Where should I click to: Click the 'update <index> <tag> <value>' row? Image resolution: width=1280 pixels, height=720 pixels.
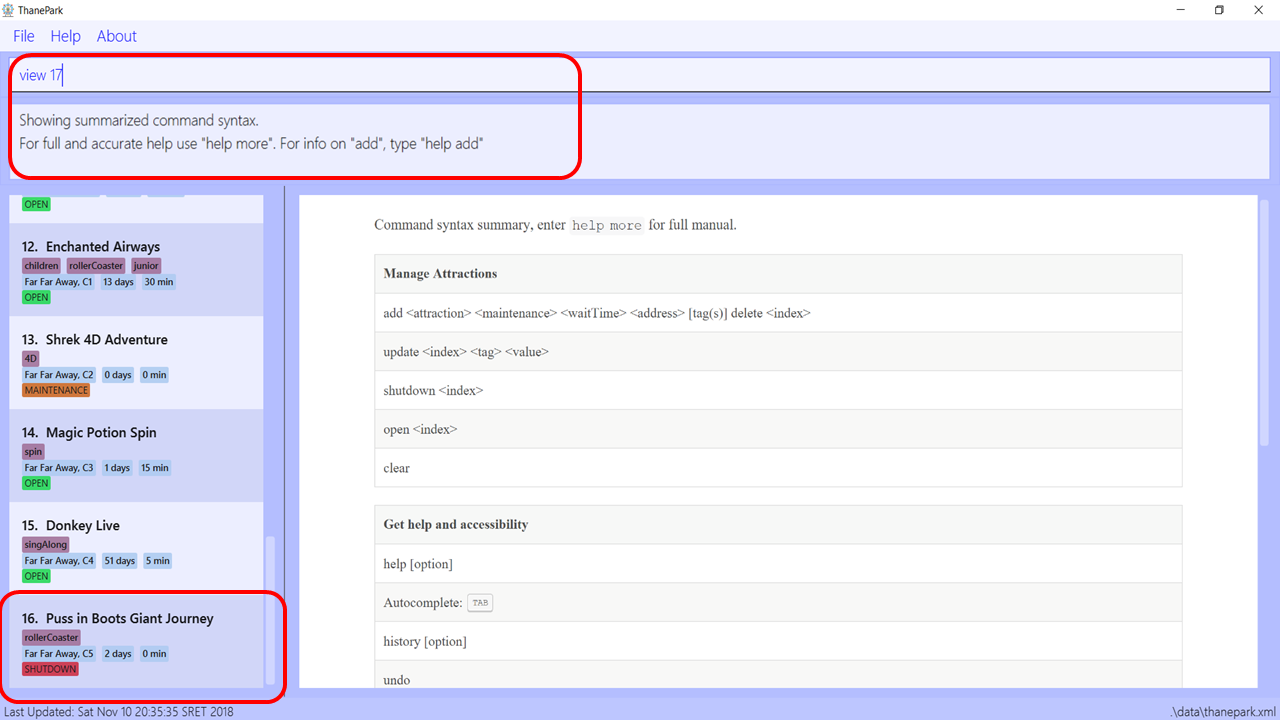(778, 352)
